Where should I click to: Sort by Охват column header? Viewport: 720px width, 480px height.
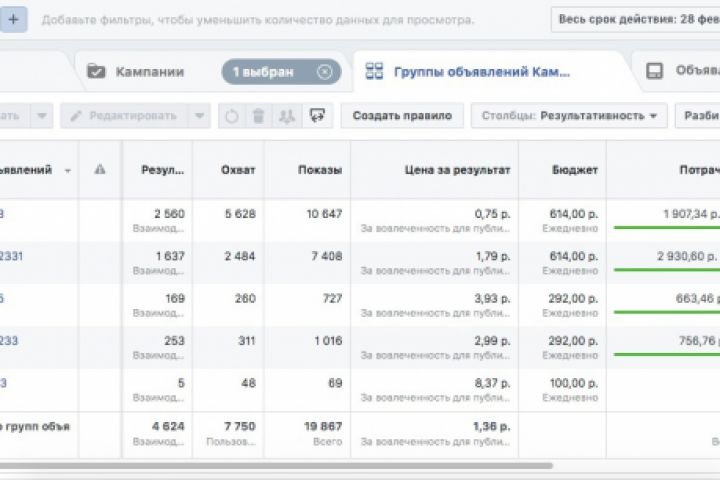coord(238,170)
